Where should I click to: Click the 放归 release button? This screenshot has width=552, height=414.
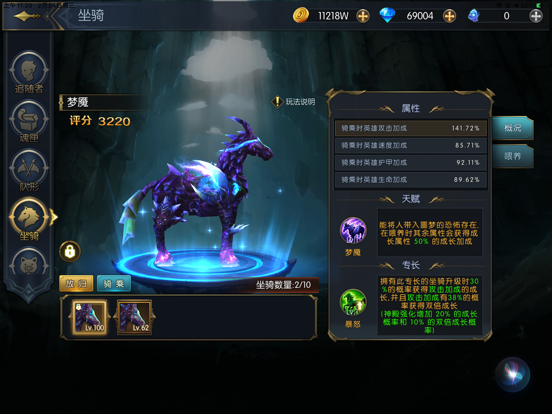point(76,283)
